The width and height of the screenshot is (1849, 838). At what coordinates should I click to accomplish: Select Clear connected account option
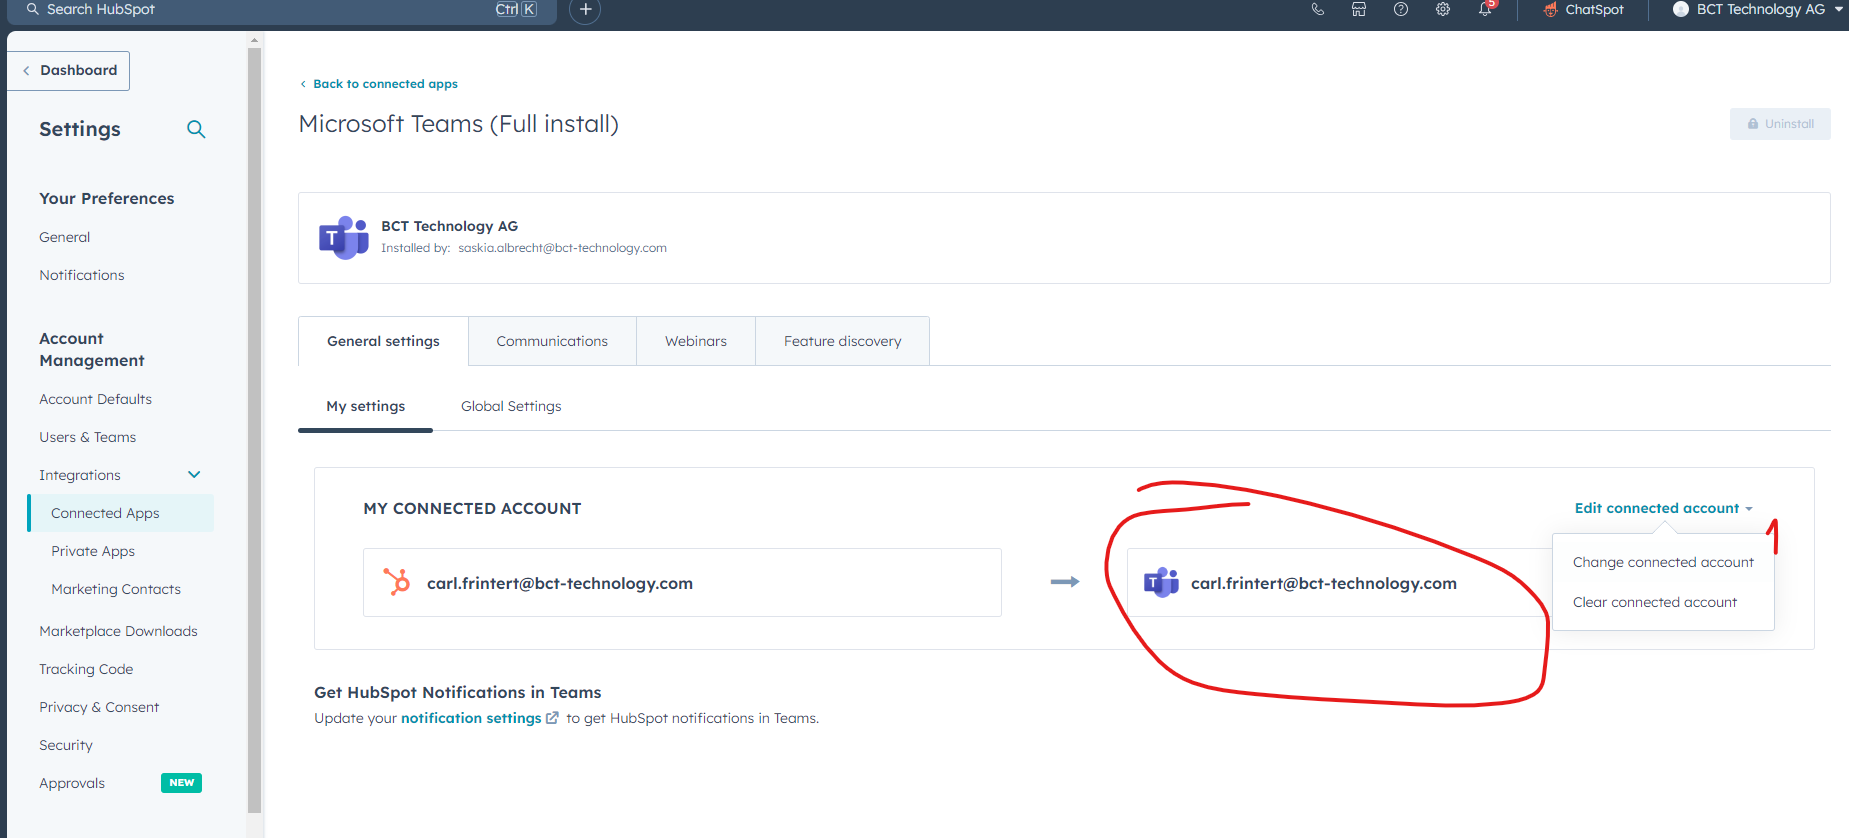(1654, 602)
